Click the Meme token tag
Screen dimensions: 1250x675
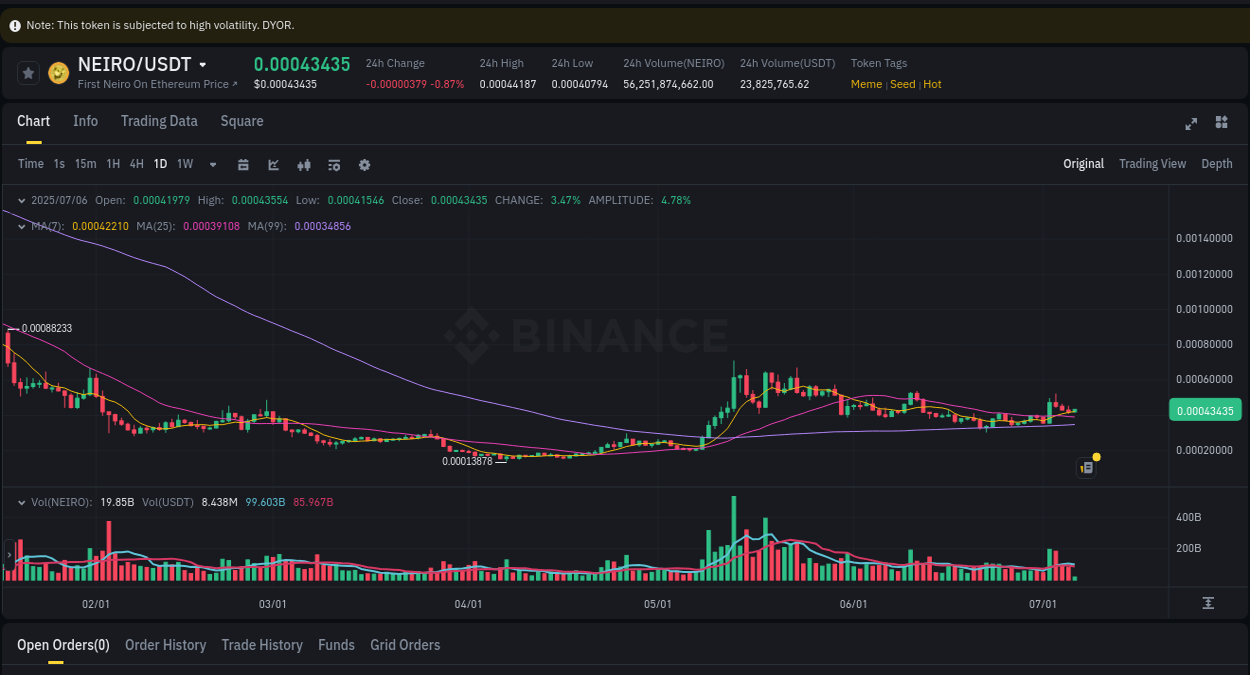866,84
